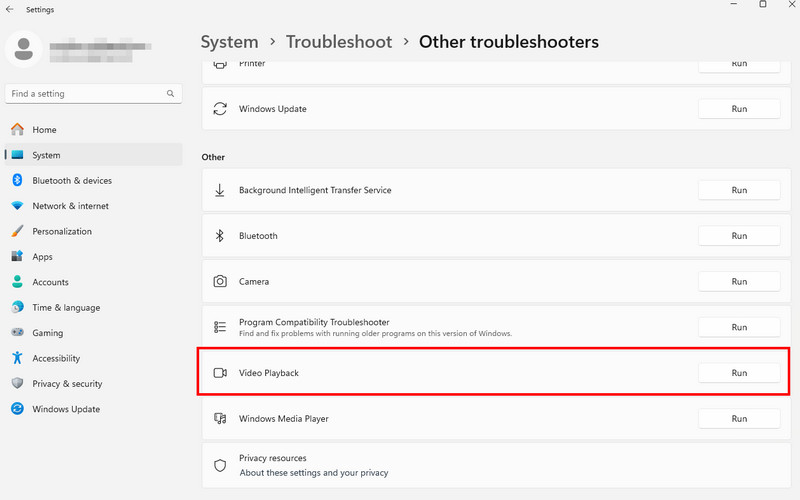The width and height of the screenshot is (800, 500).
Task: Click the Find a setting search box
Action: pos(85,94)
